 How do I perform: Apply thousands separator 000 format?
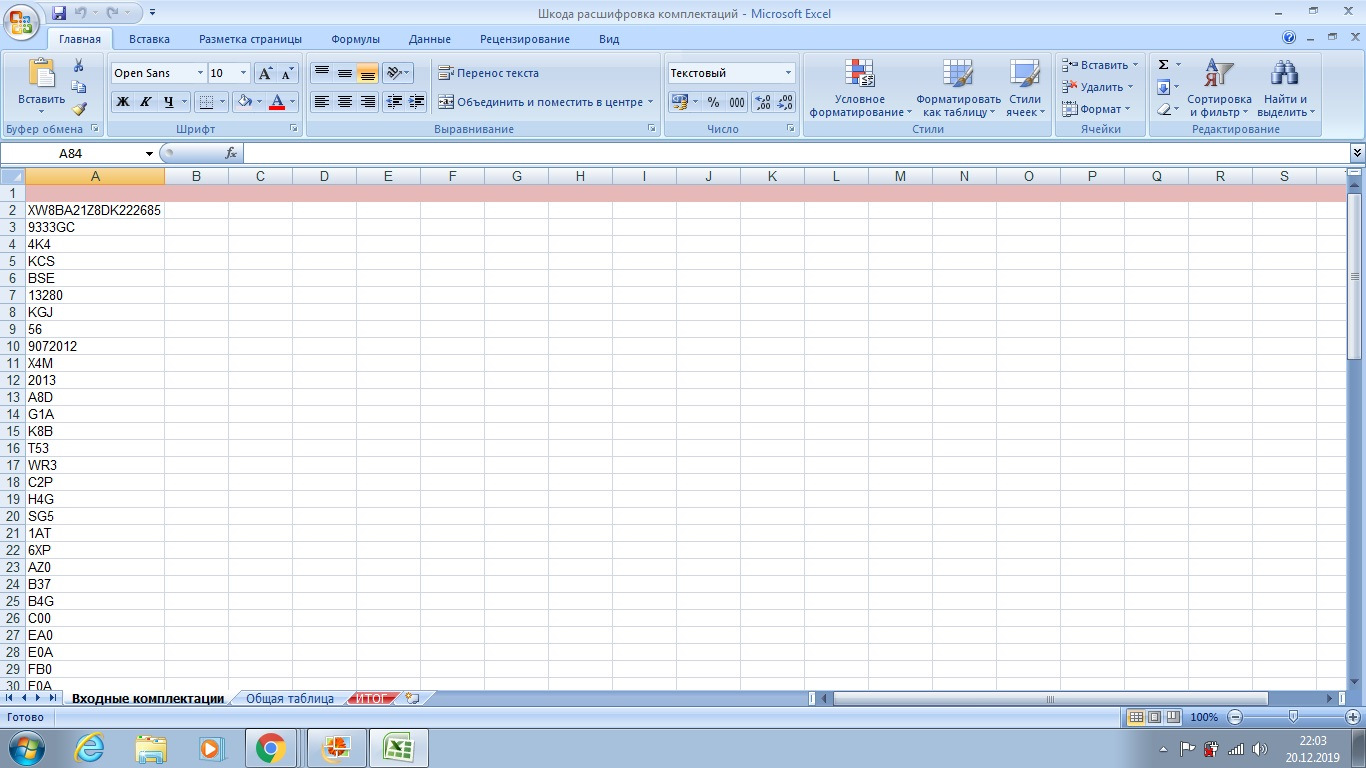(x=737, y=102)
